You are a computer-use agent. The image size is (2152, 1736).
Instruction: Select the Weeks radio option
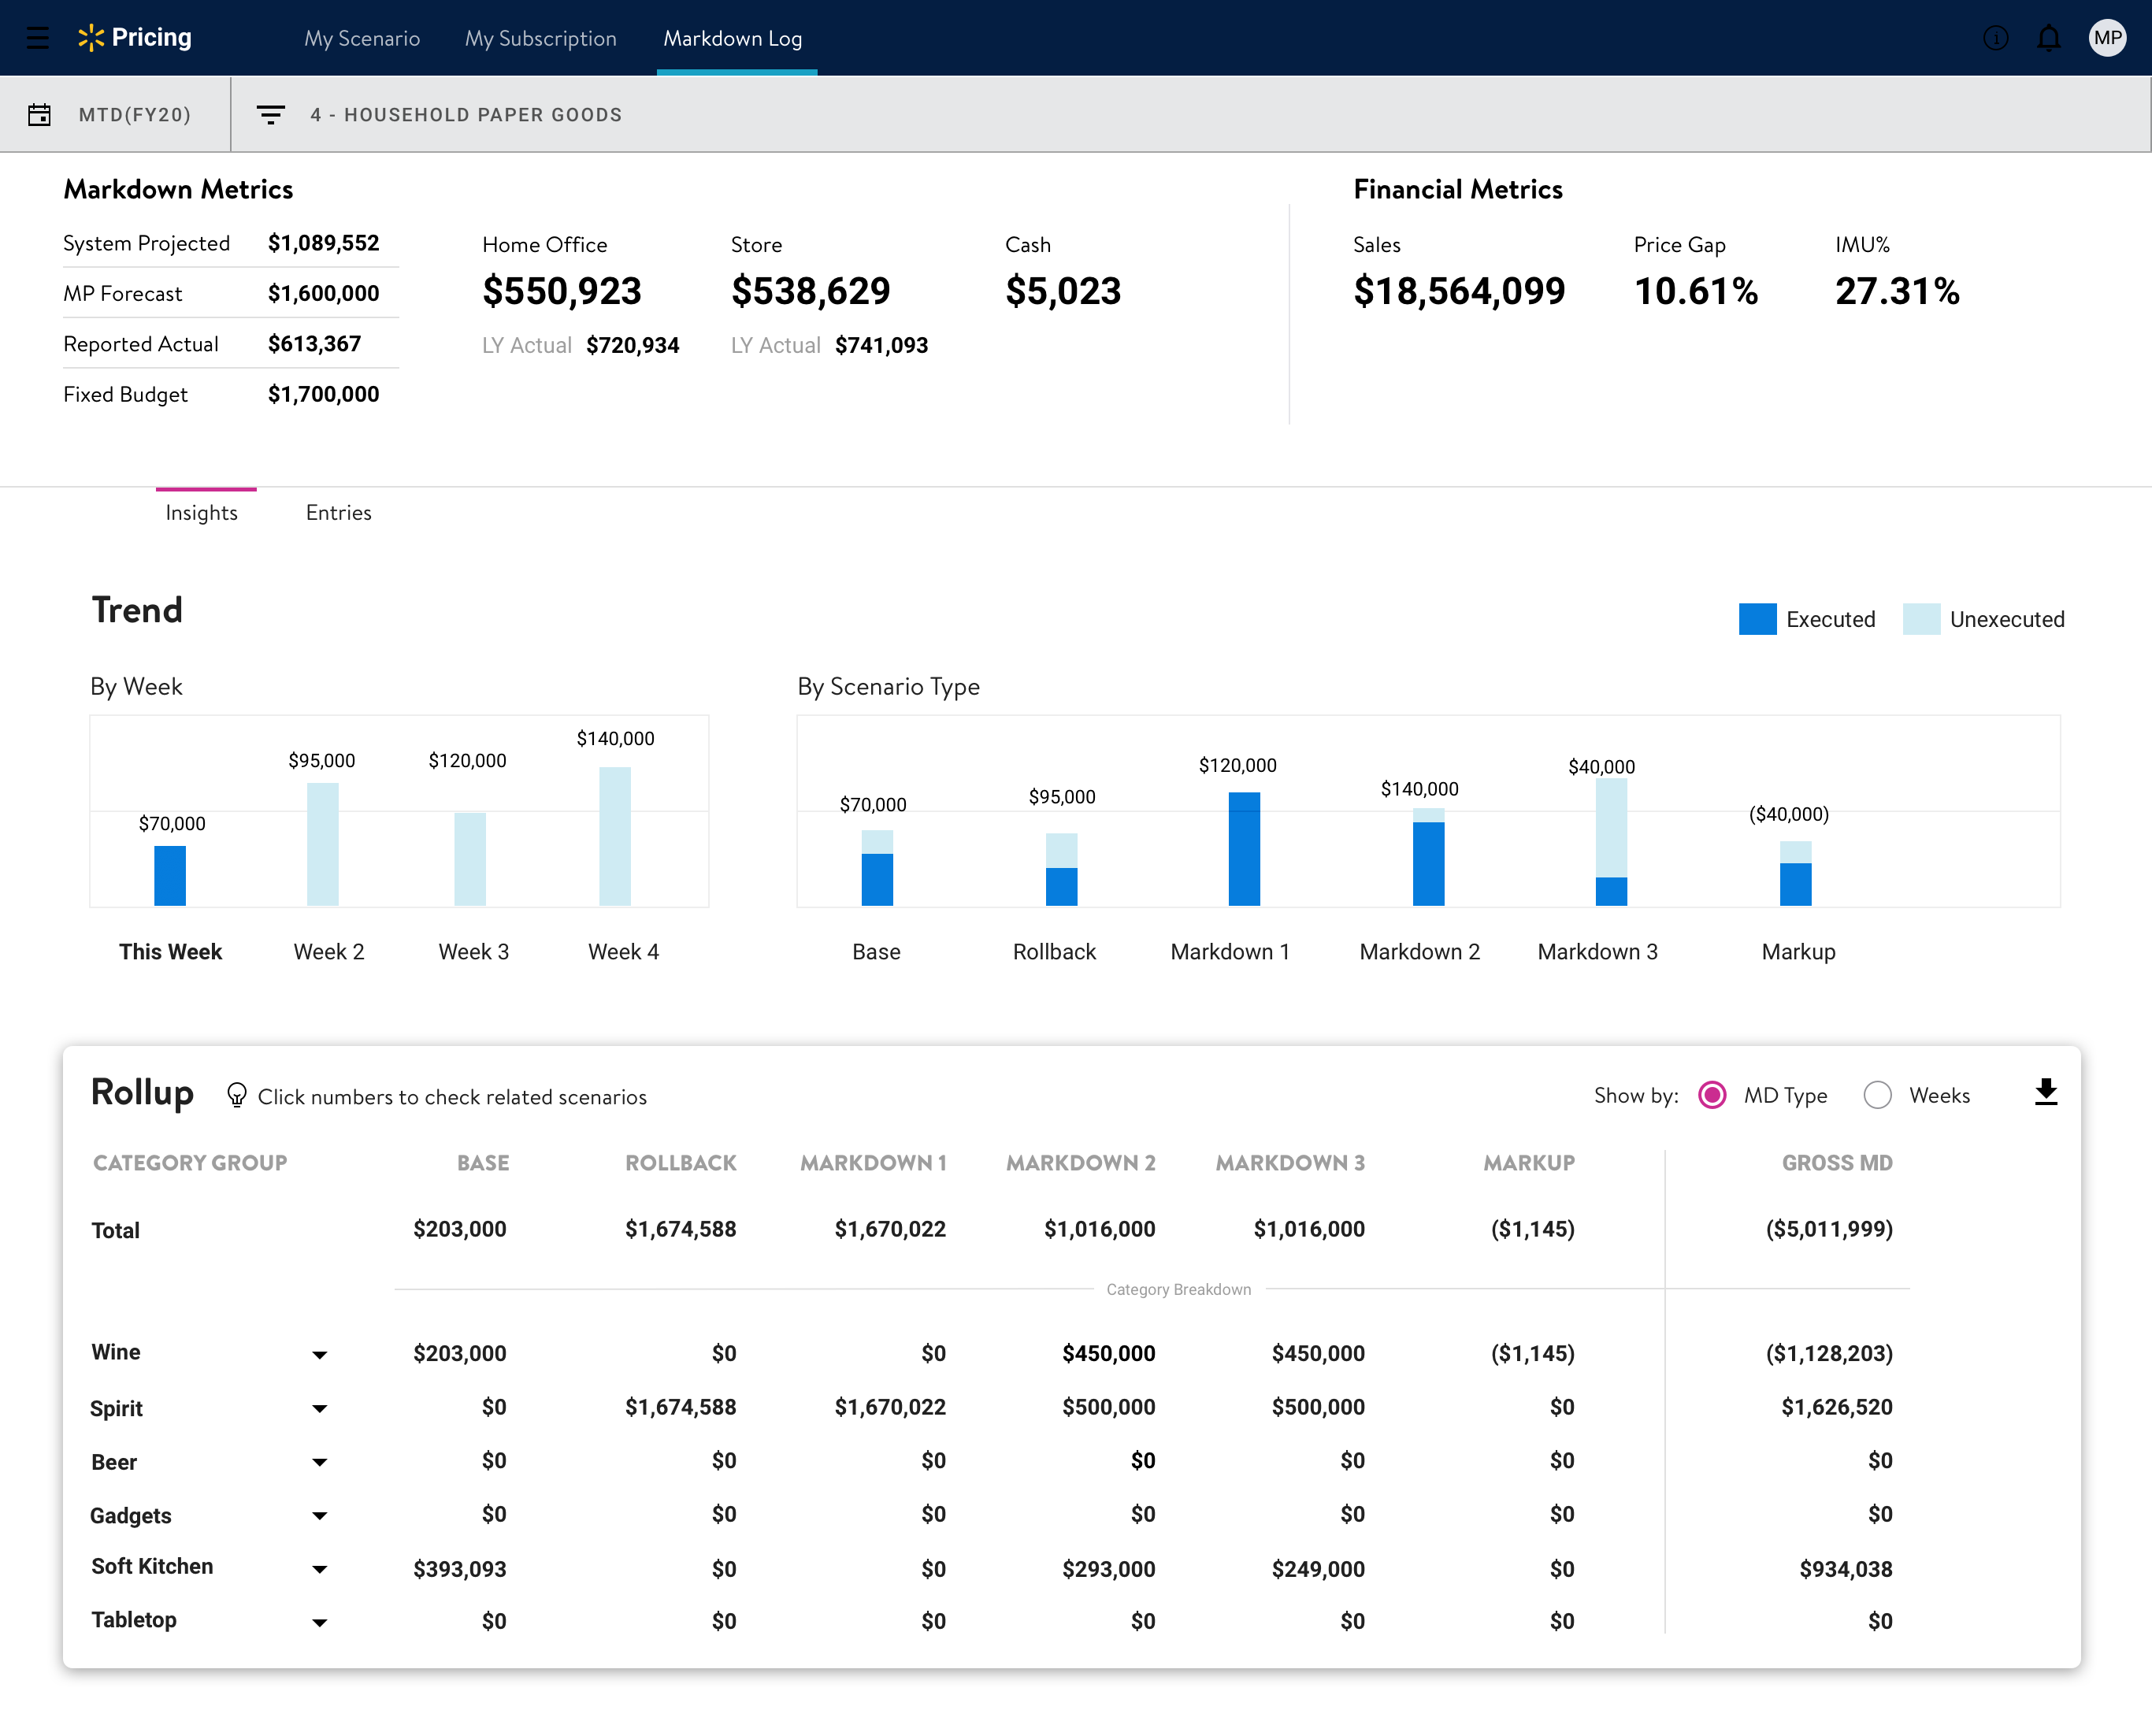pos(1878,1096)
